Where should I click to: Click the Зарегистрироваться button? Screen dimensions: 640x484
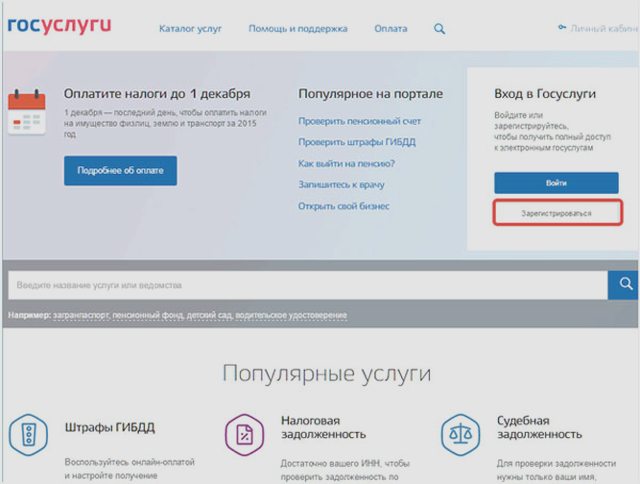[x=558, y=213]
